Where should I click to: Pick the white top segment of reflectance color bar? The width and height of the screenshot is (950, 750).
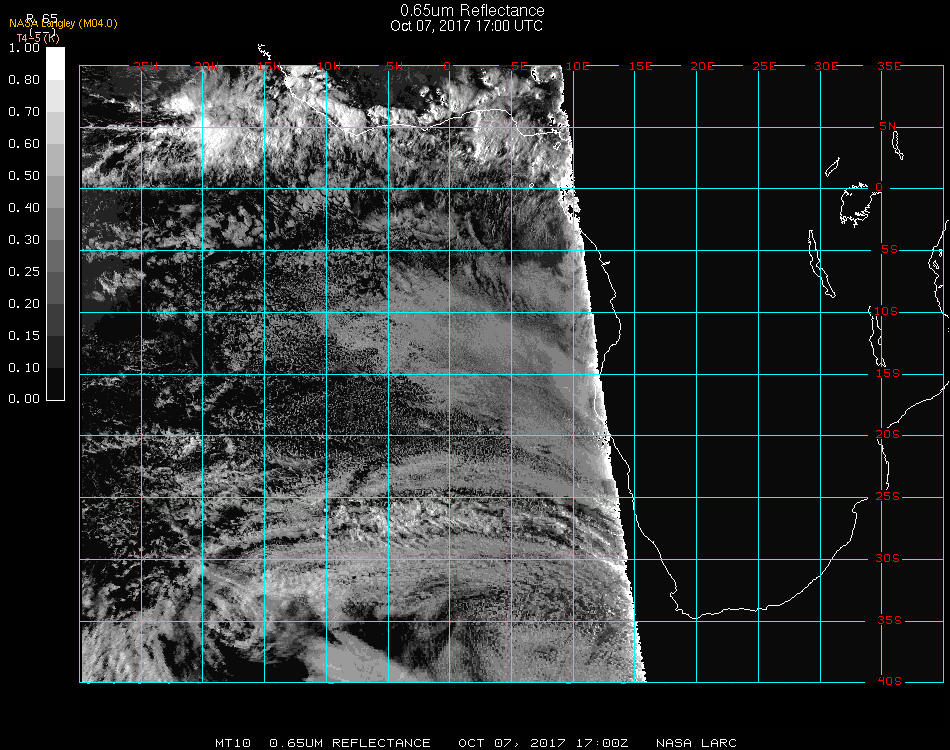[x=55, y=64]
